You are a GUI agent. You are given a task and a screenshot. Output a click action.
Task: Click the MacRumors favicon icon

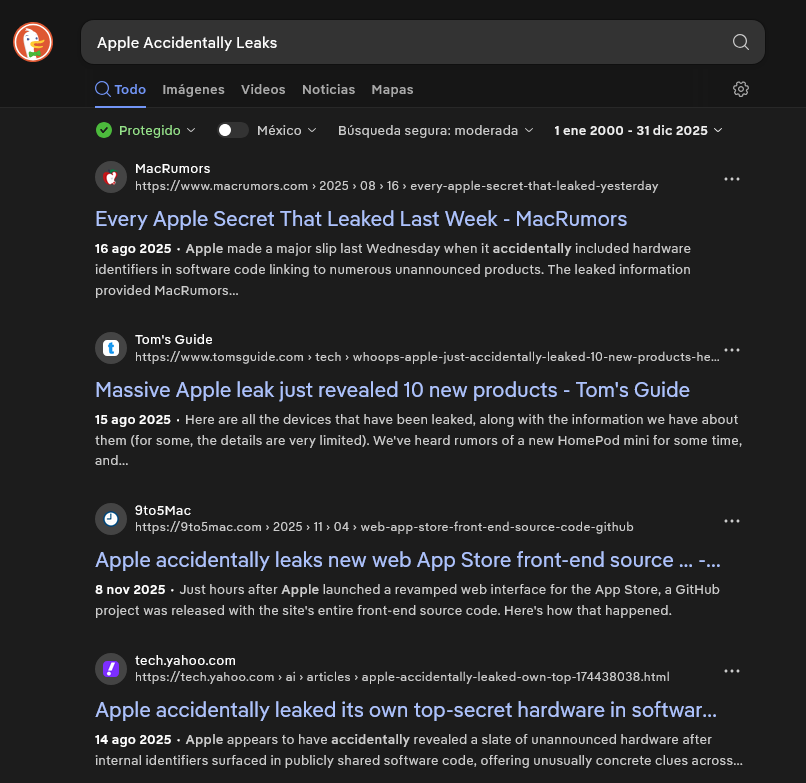point(111,178)
